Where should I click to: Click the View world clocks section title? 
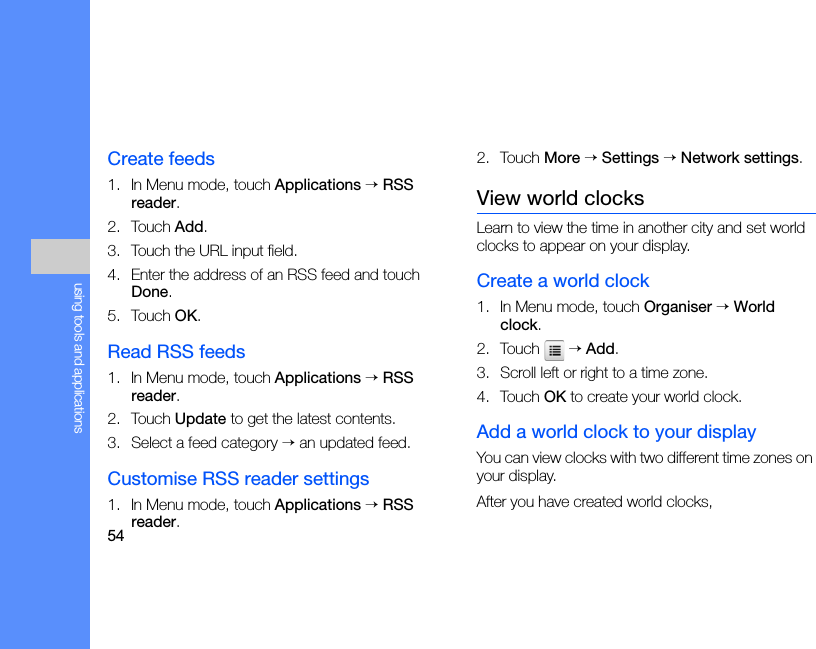[x=560, y=198]
